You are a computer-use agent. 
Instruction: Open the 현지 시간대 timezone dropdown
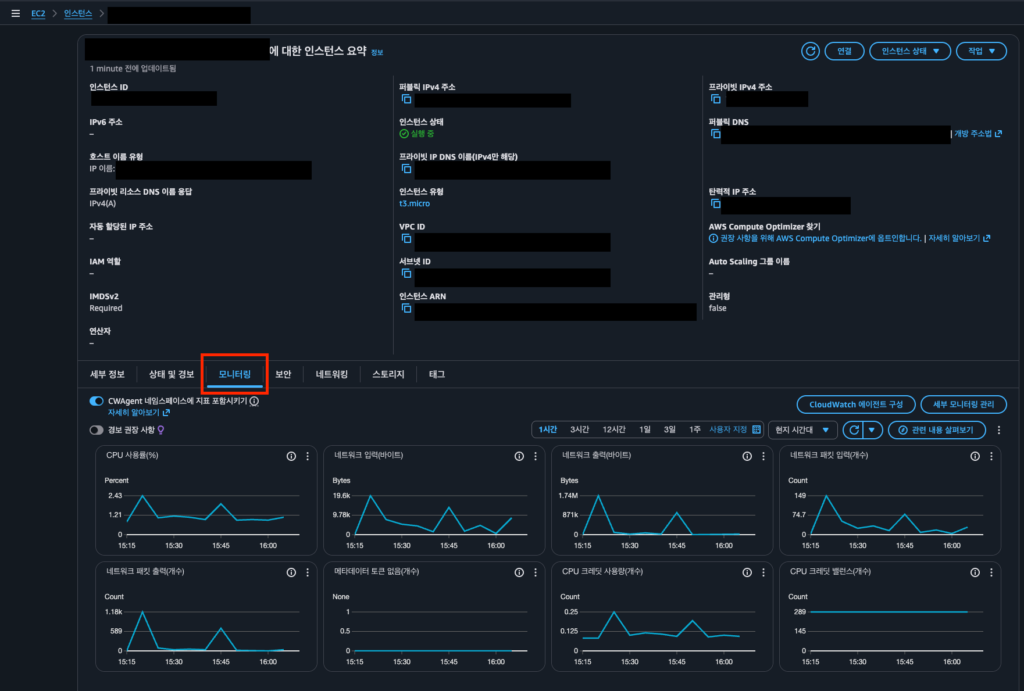coord(802,430)
